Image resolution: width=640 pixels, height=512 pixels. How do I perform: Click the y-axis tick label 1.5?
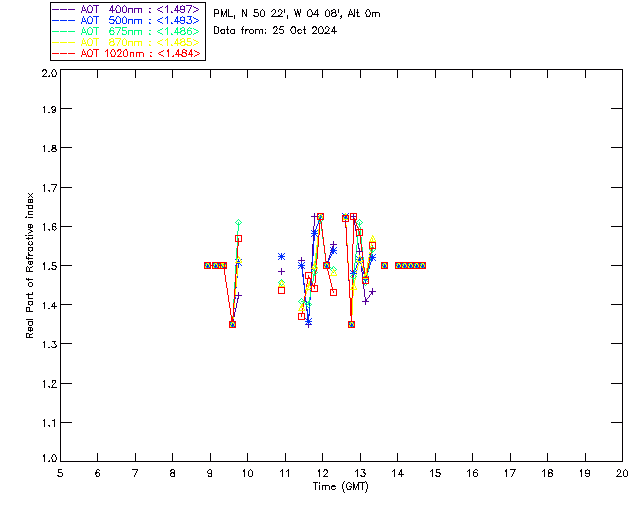(x=49, y=266)
